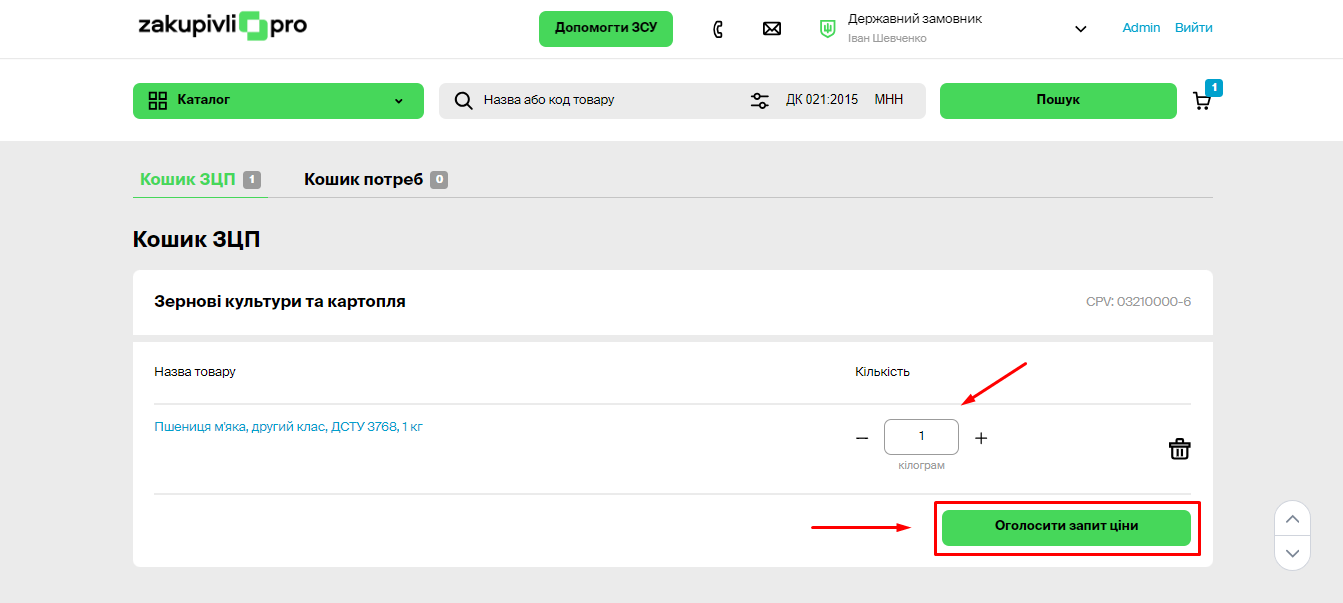
Task: Select the Кошик ЗЦП tab
Action: click(188, 180)
